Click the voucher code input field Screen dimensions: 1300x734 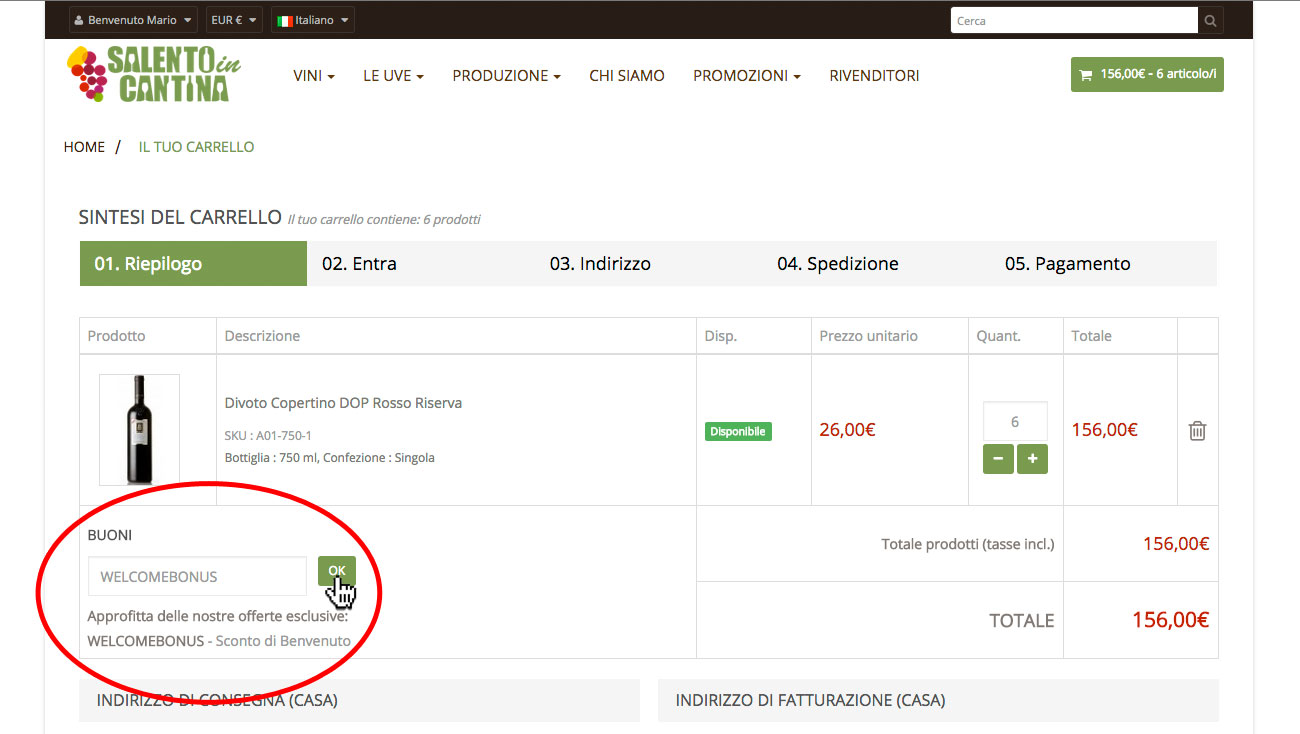(x=197, y=577)
